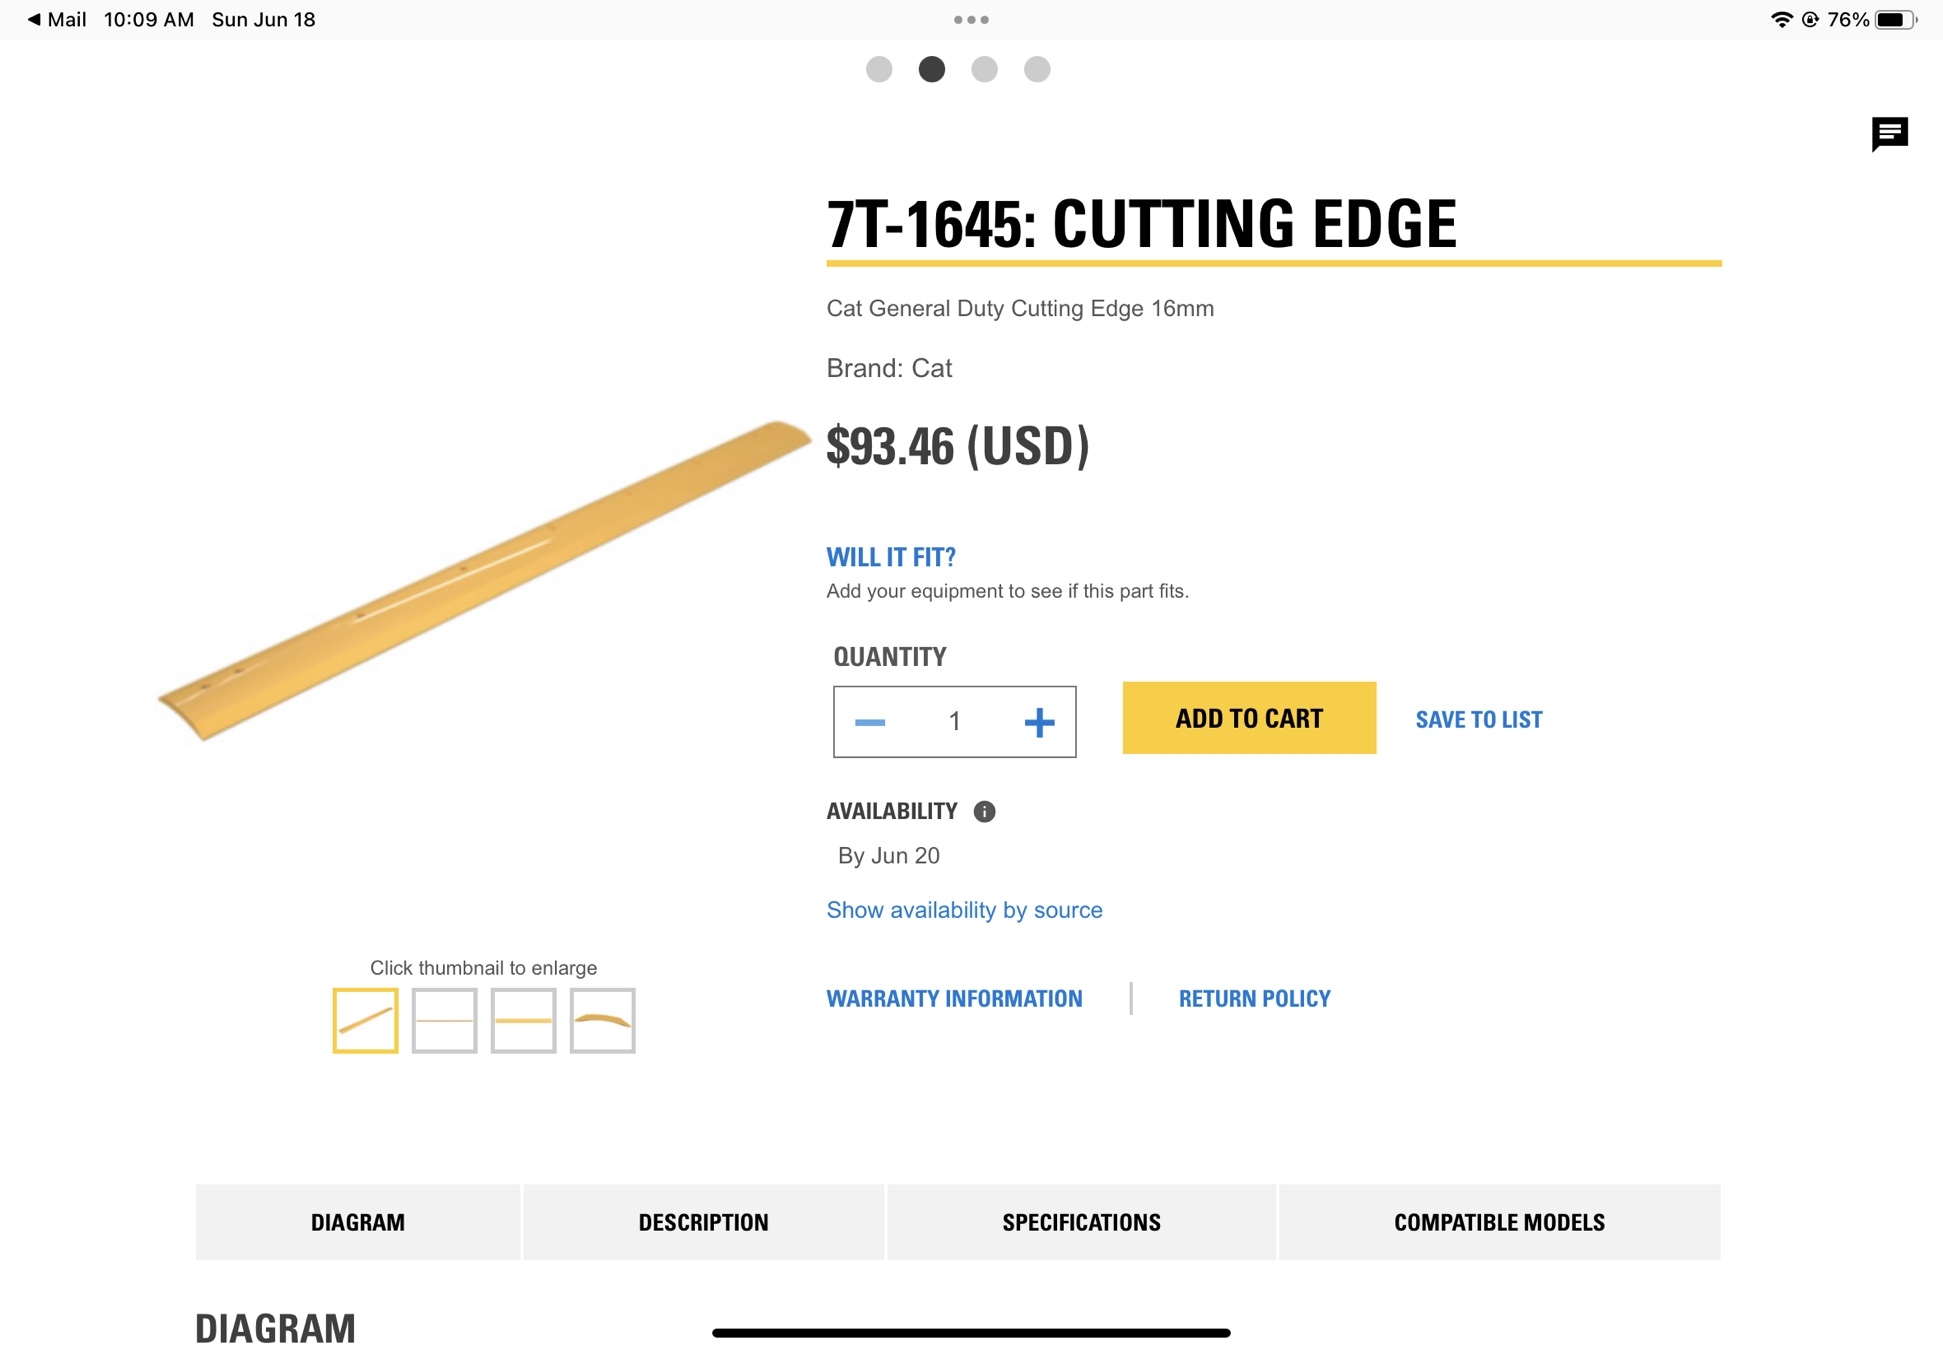Open the Will It Fit link
This screenshot has width=1943, height=1350.
point(891,557)
